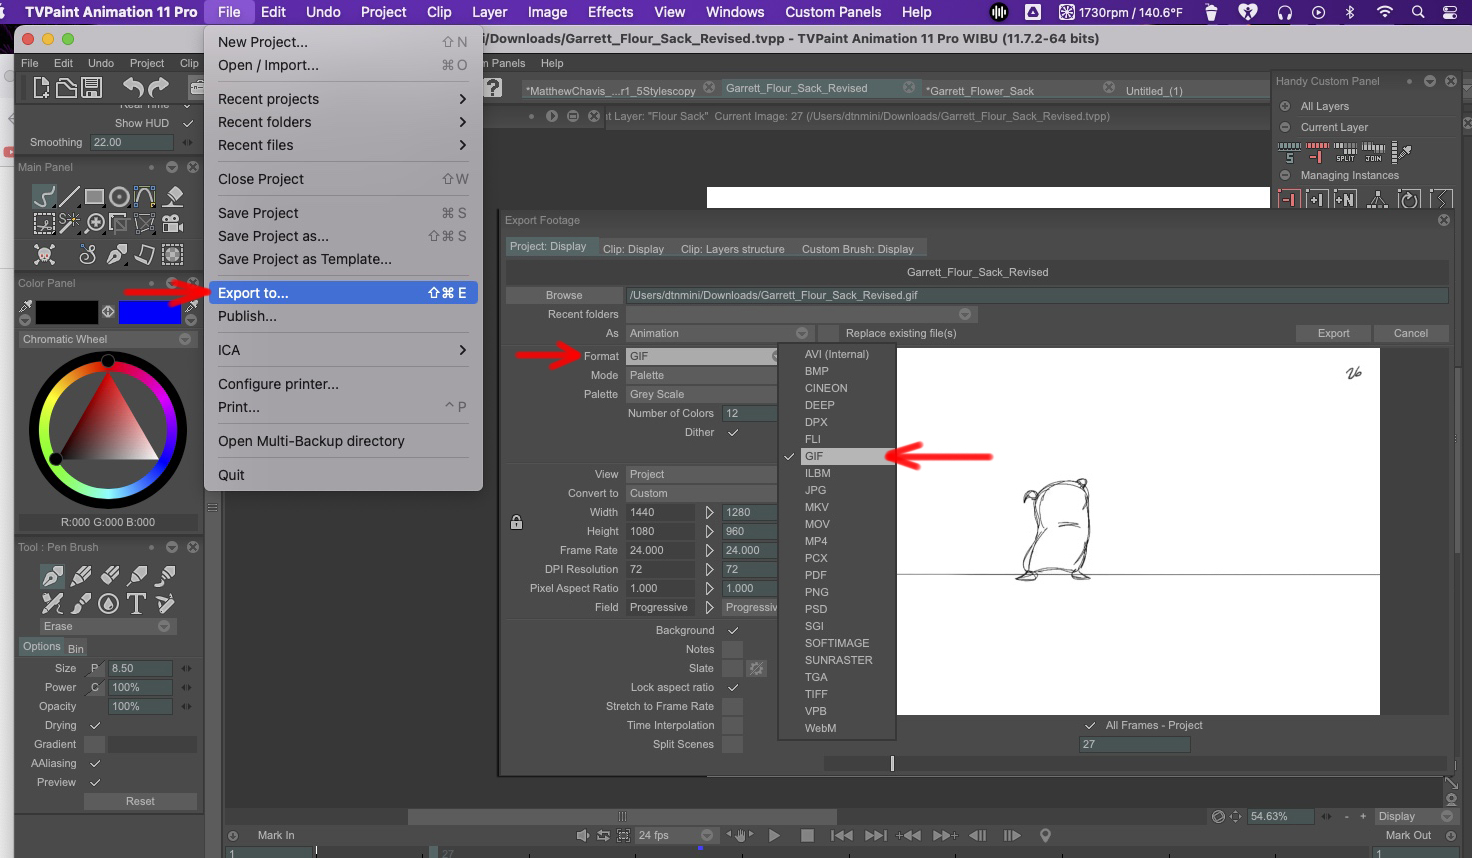The width and height of the screenshot is (1472, 858).
Task: Open the Mode Palette dropdown
Action: (x=701, y=375)
